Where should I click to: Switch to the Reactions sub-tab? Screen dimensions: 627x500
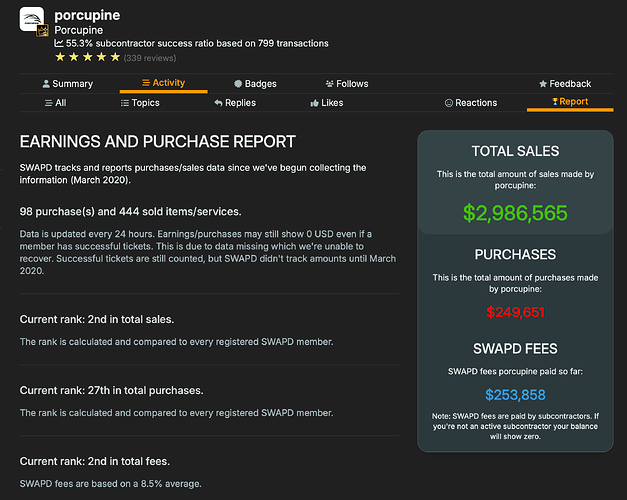coord(471,103)
